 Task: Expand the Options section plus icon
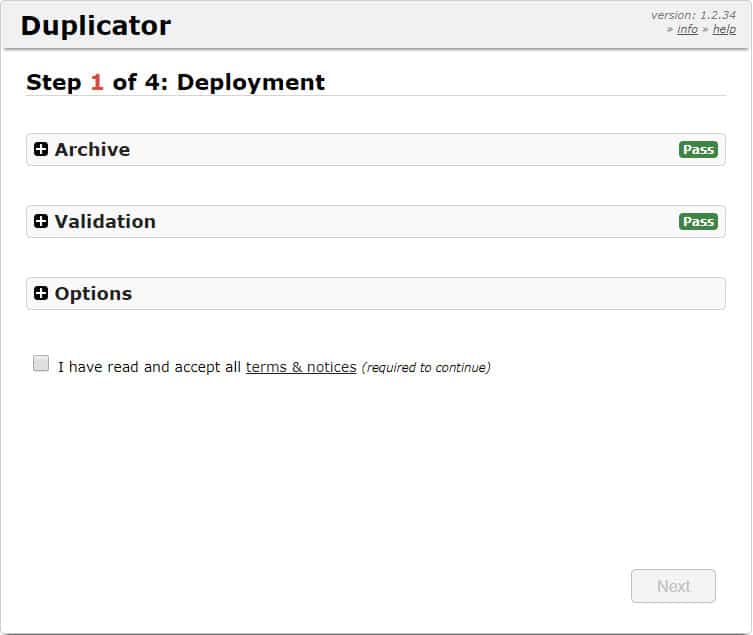click(x=41, y=293)
